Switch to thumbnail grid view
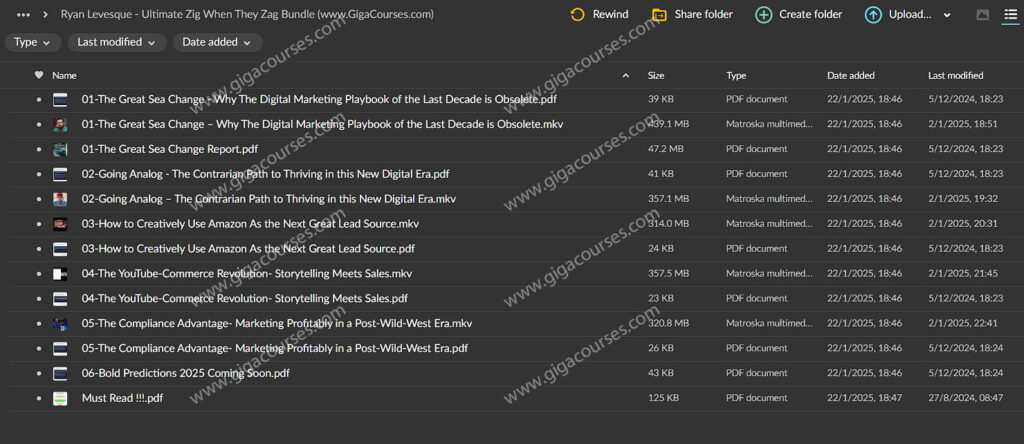This screenshot has height=444, width=1024. click(982, 15)
